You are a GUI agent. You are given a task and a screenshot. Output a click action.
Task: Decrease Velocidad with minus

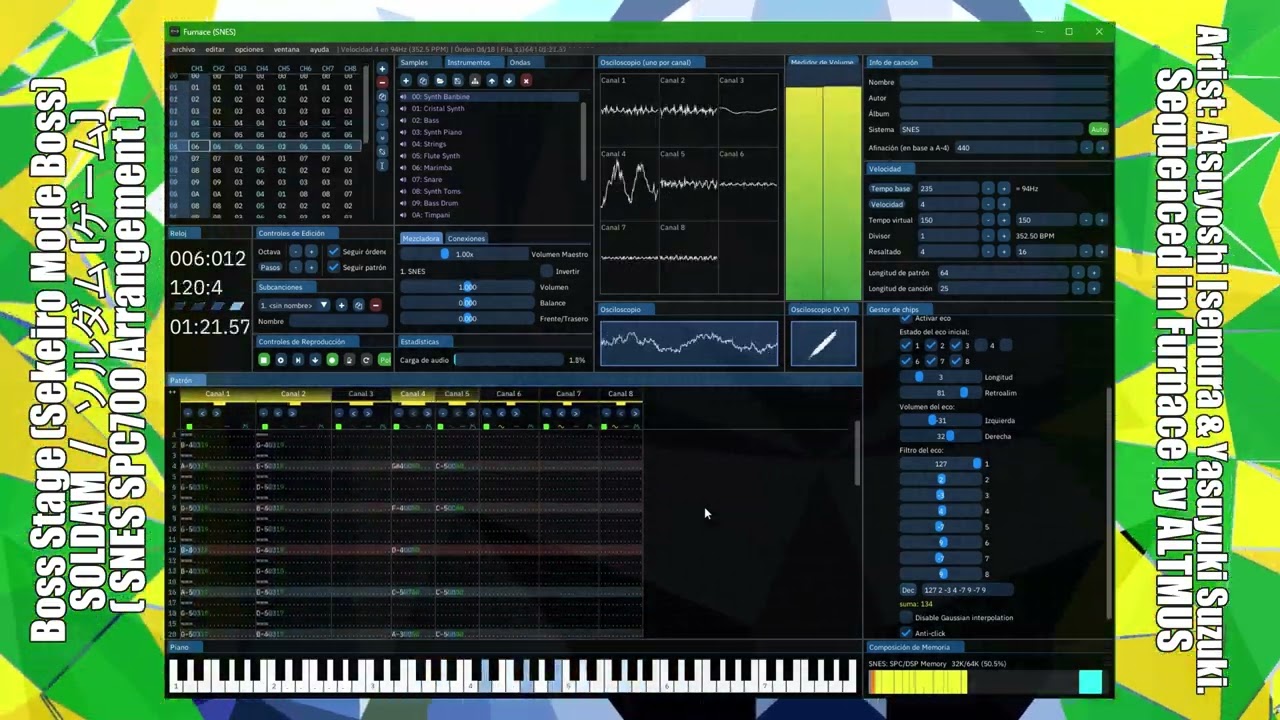click(987, 204)
